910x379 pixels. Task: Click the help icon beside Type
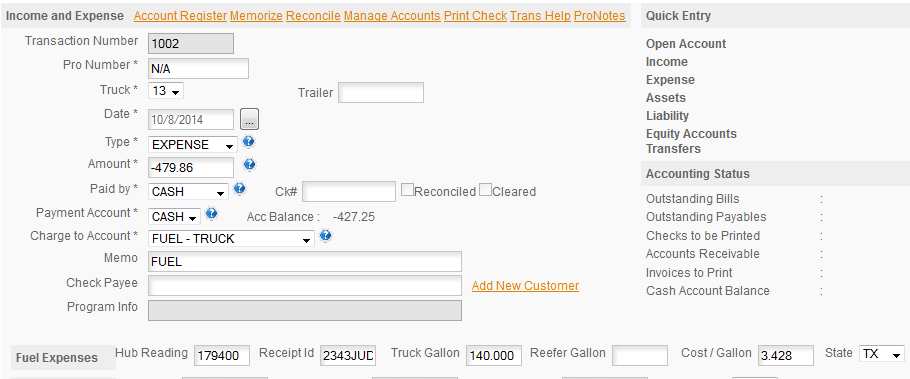click(x=250, y=142)
